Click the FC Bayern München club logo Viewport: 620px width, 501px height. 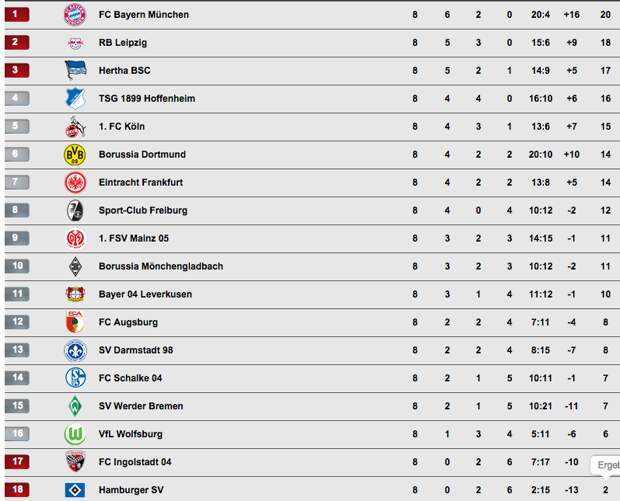click(x=75, y=15)
